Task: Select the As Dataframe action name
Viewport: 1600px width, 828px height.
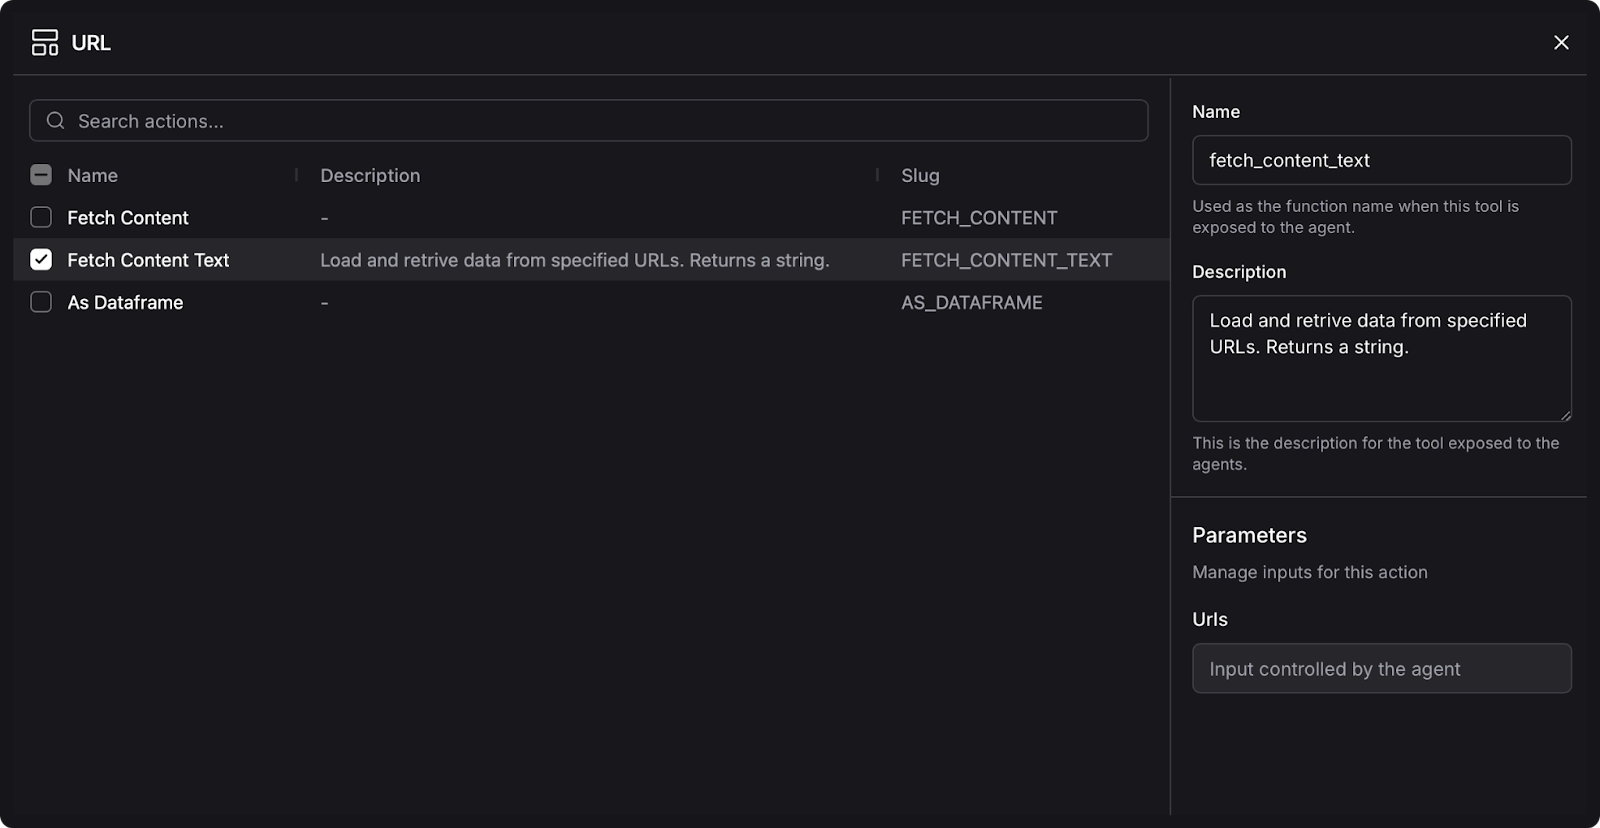Action: [x=125, y=302]
